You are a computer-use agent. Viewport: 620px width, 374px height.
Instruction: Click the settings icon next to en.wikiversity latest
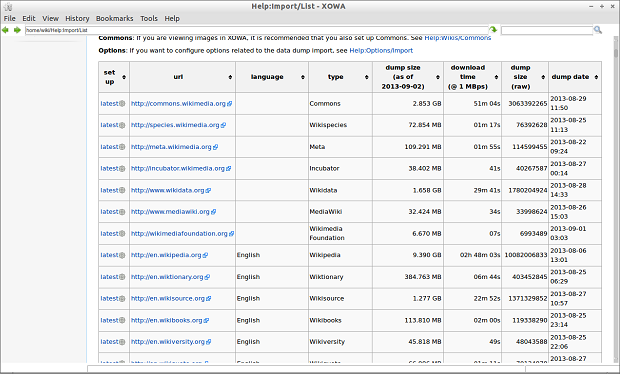coord(122,342)
